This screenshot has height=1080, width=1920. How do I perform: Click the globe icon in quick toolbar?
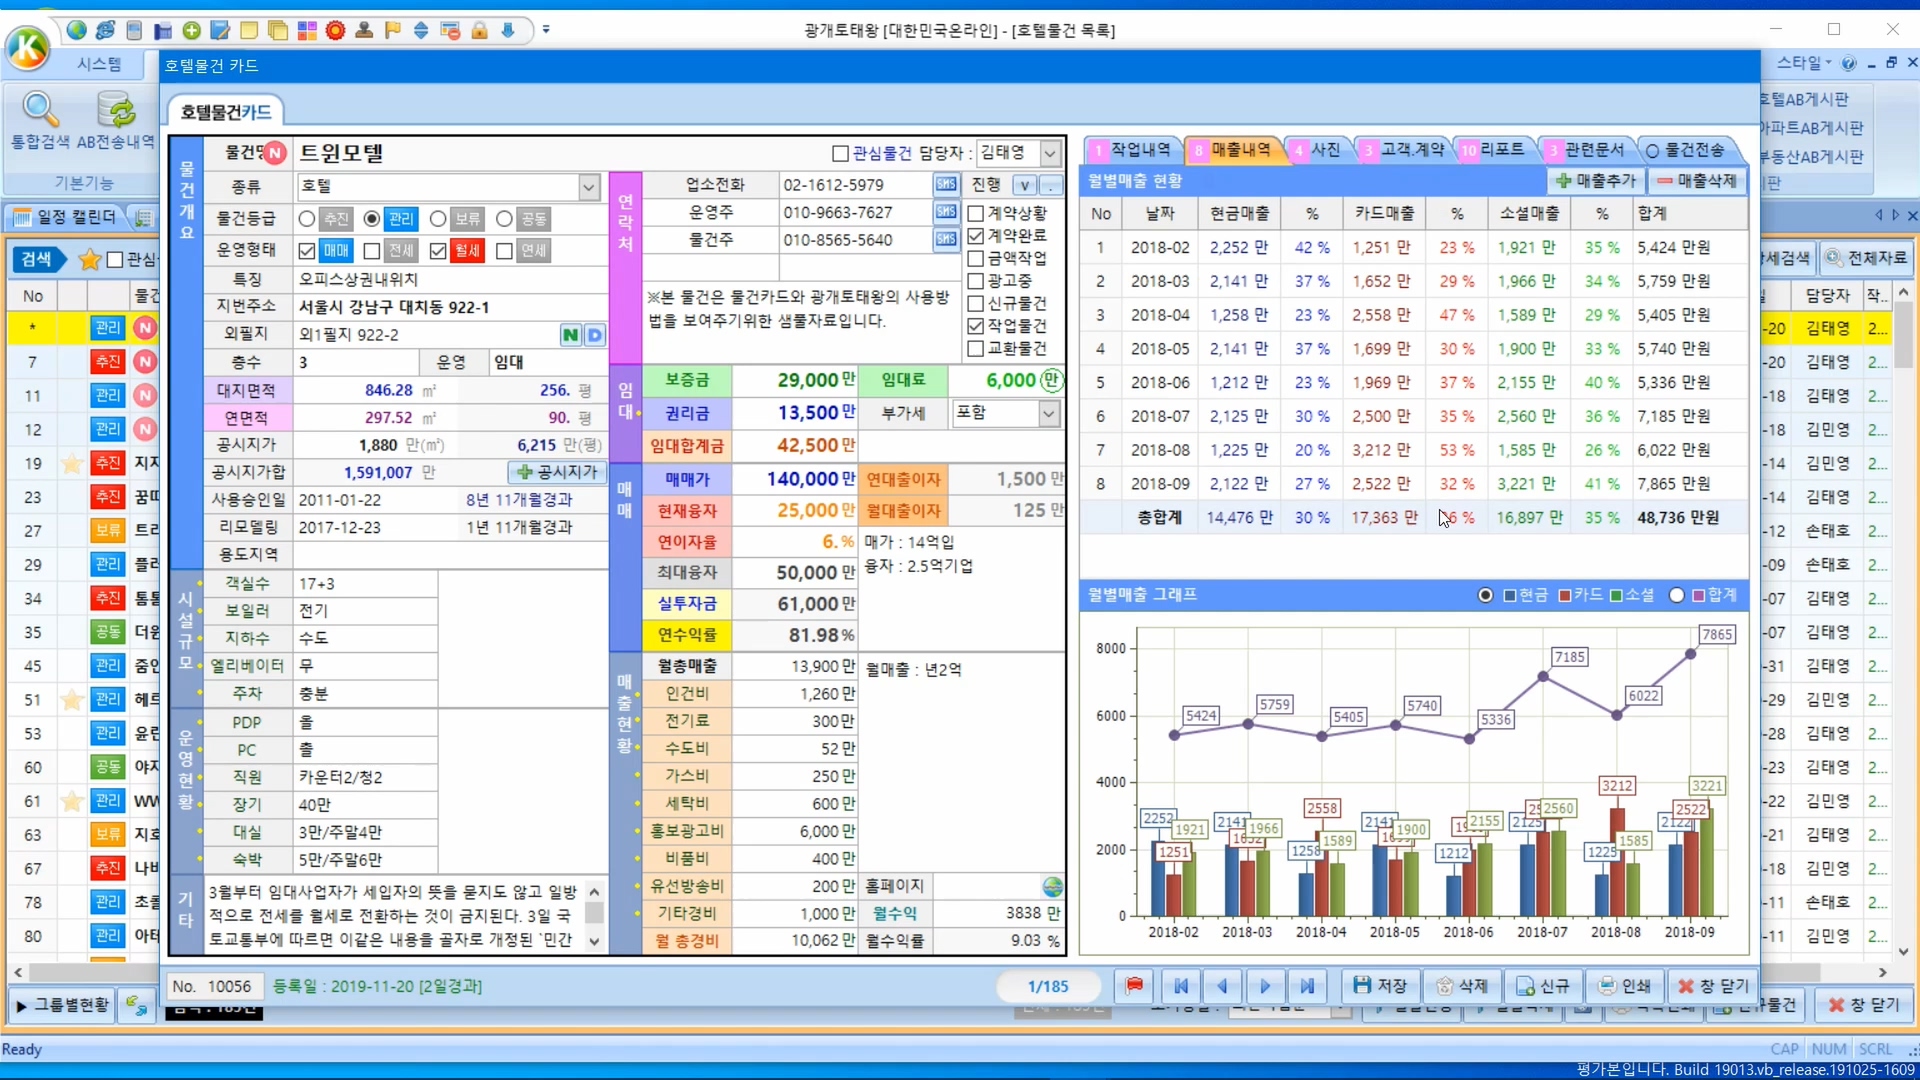tap(76, 30)
